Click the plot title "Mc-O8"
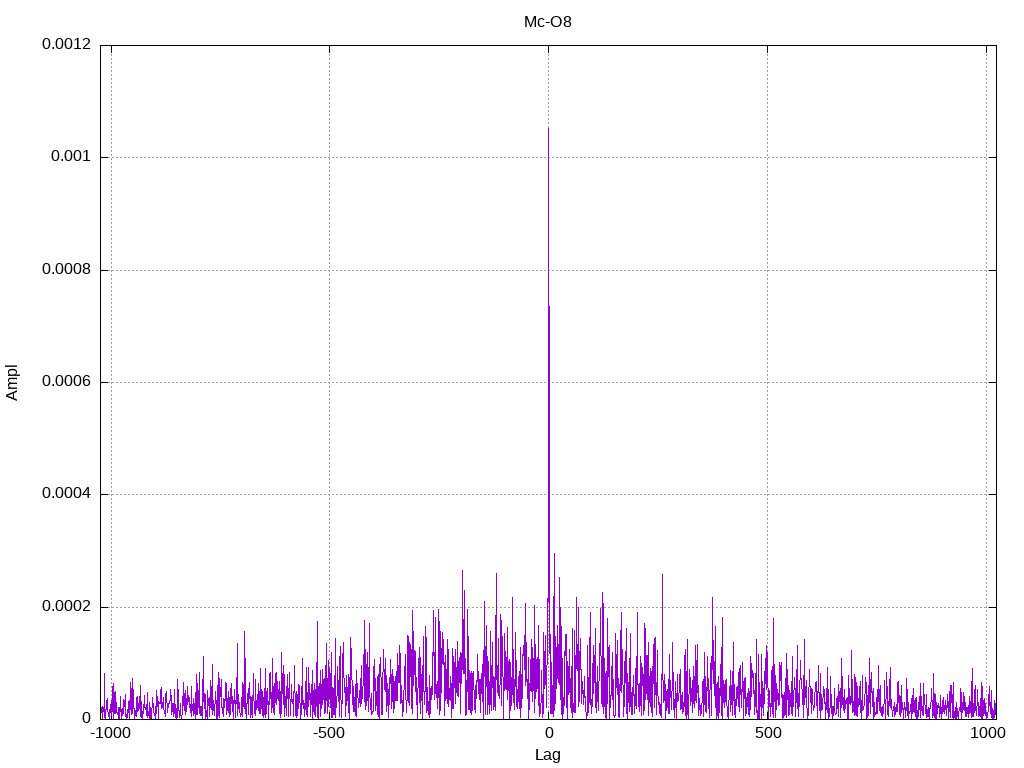Viewport: 1024px width, 768px height. 547,22
